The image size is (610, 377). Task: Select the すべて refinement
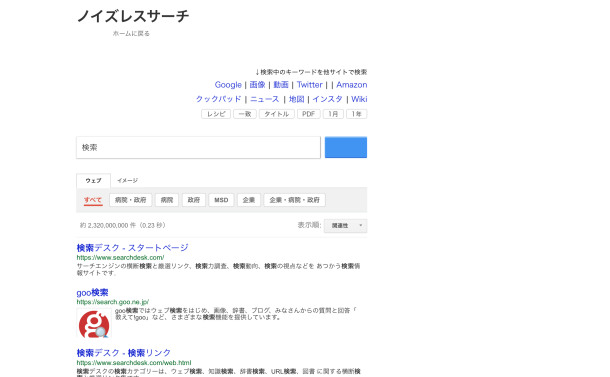pyautogui.click(x=93, y=200)
